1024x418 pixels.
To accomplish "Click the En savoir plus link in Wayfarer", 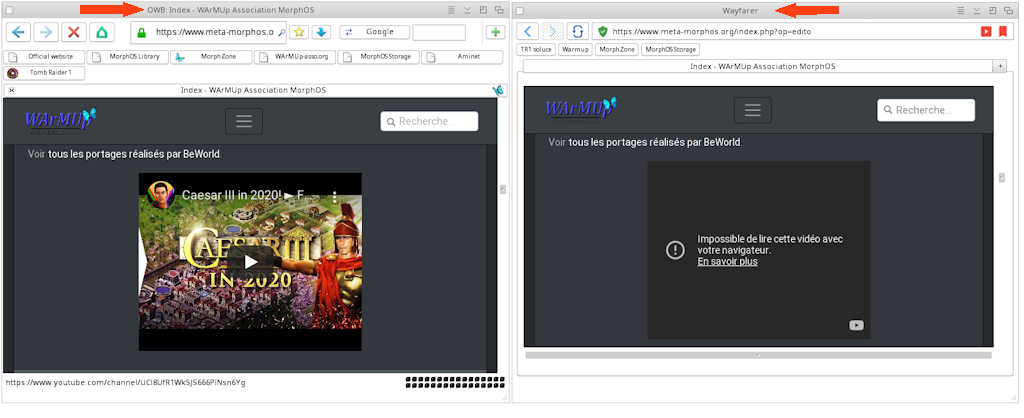I will 728,262.
